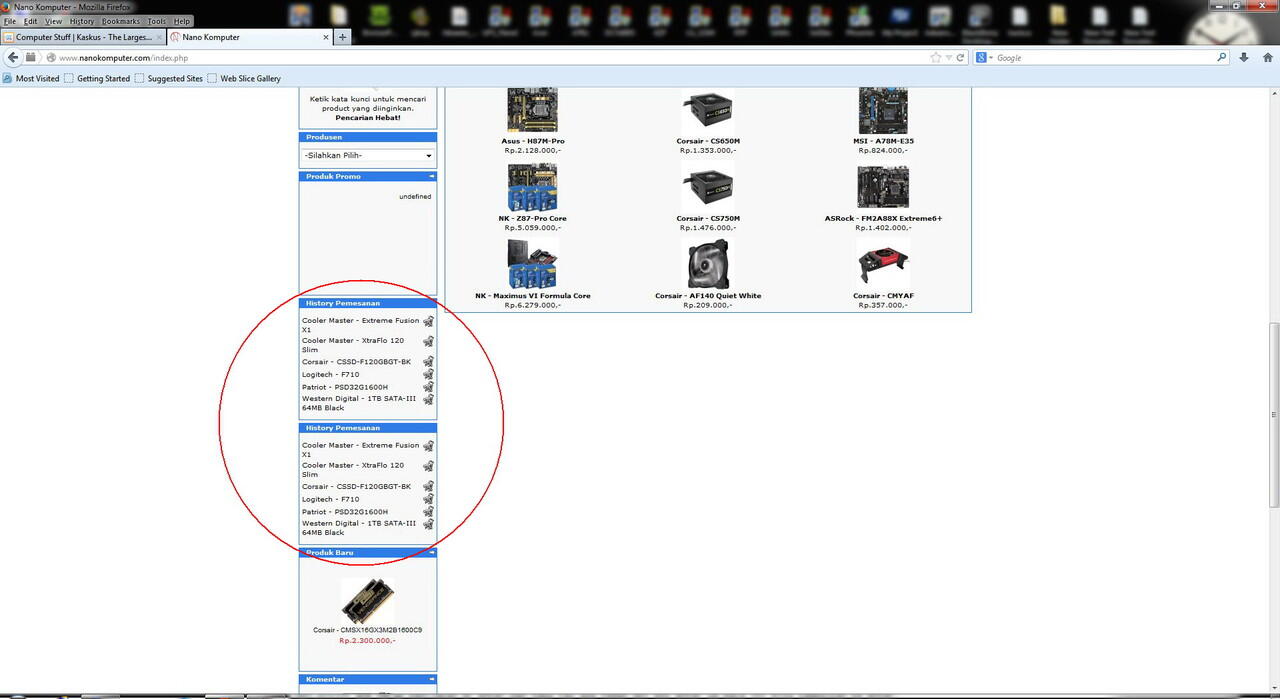
Task: Click the Corsair CS750M power supply image
Action: point(708,187)
